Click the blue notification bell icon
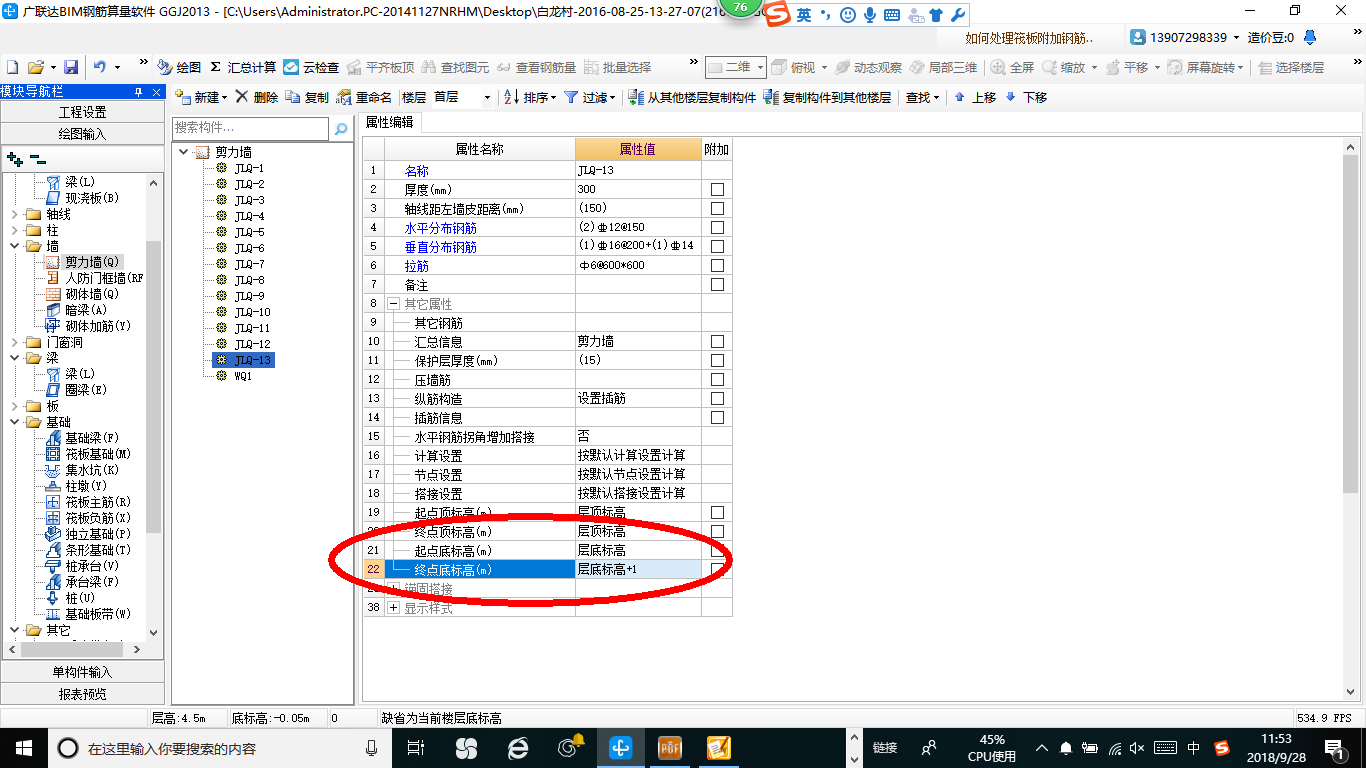 tap(1308, 37)
